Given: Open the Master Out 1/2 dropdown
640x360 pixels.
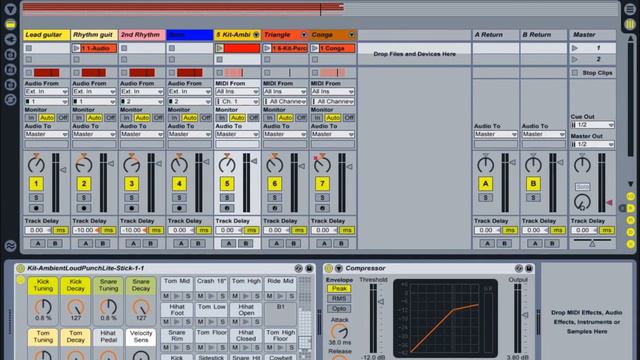Looking at the screenshot, I should click(593, 144).
